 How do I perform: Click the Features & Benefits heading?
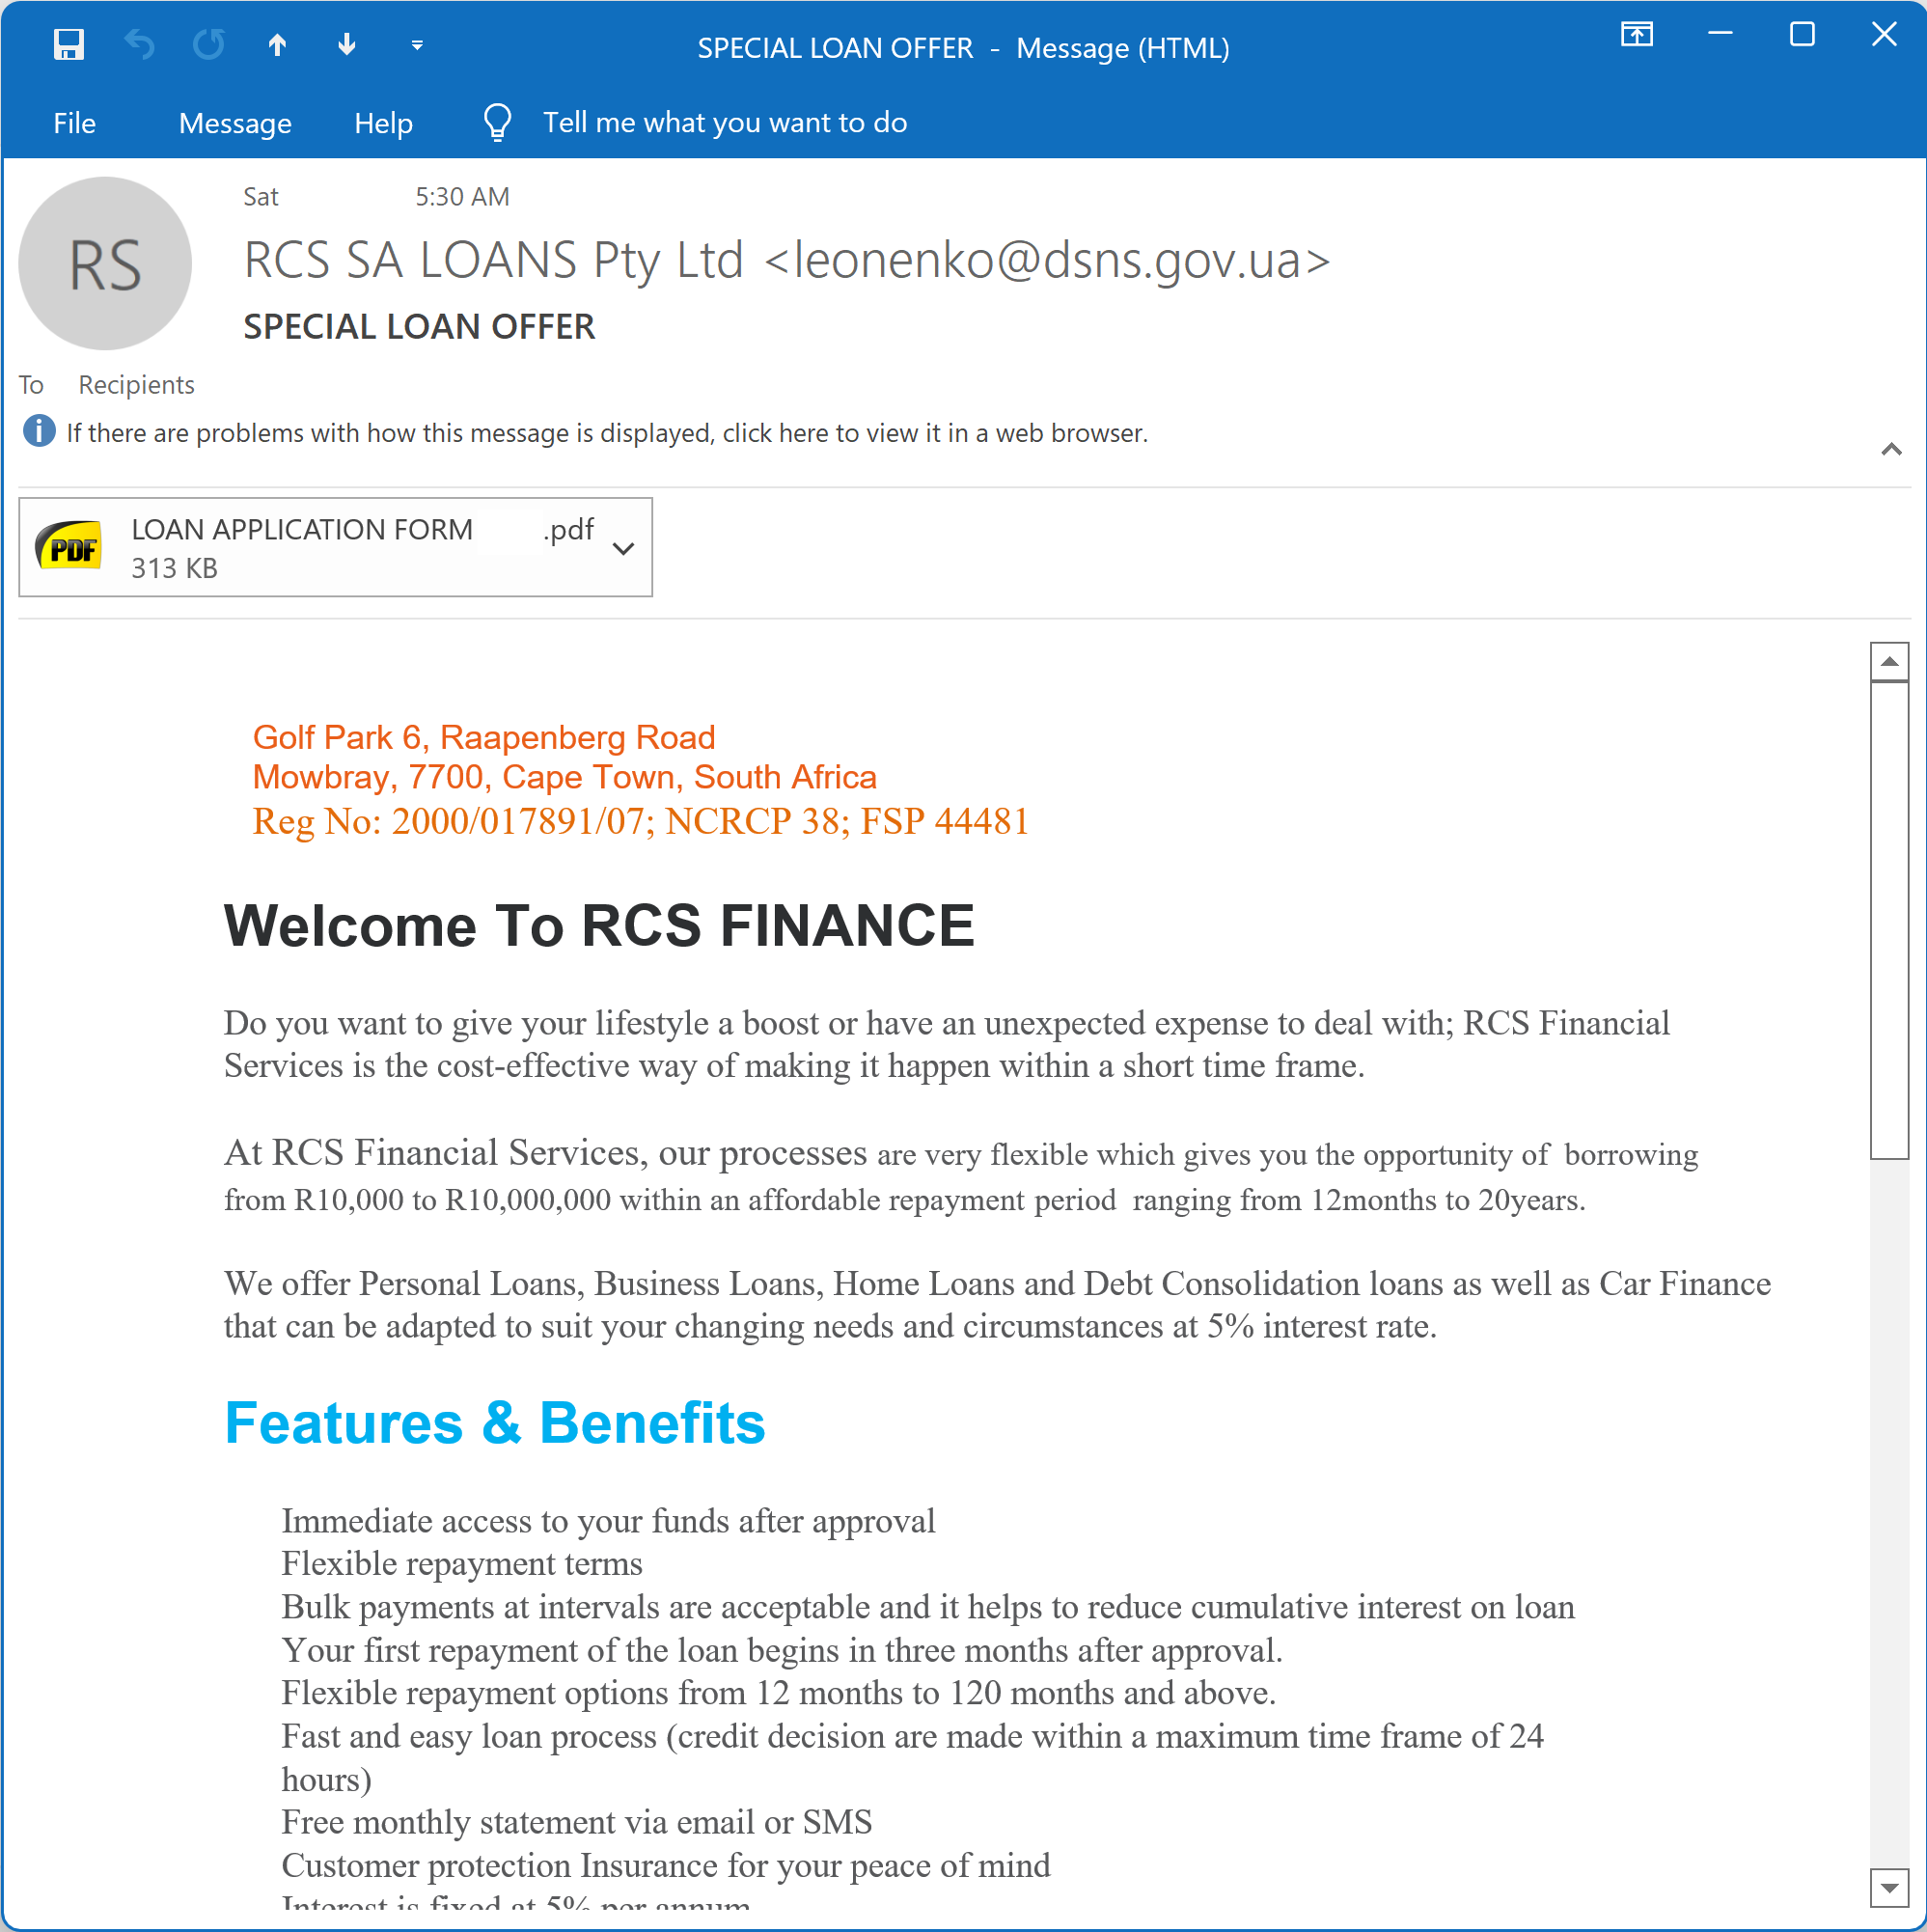(x=495, y=1423)
